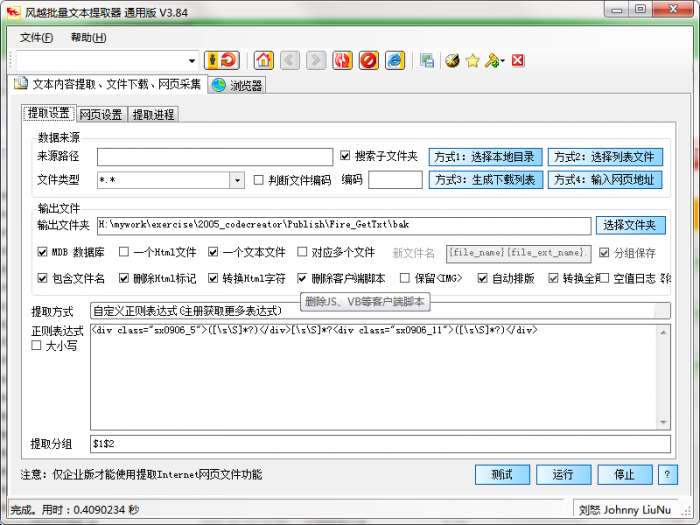Click the round golden tool icon
The height and width of the screenshot is (525, 700).
[x=452, y=60]
